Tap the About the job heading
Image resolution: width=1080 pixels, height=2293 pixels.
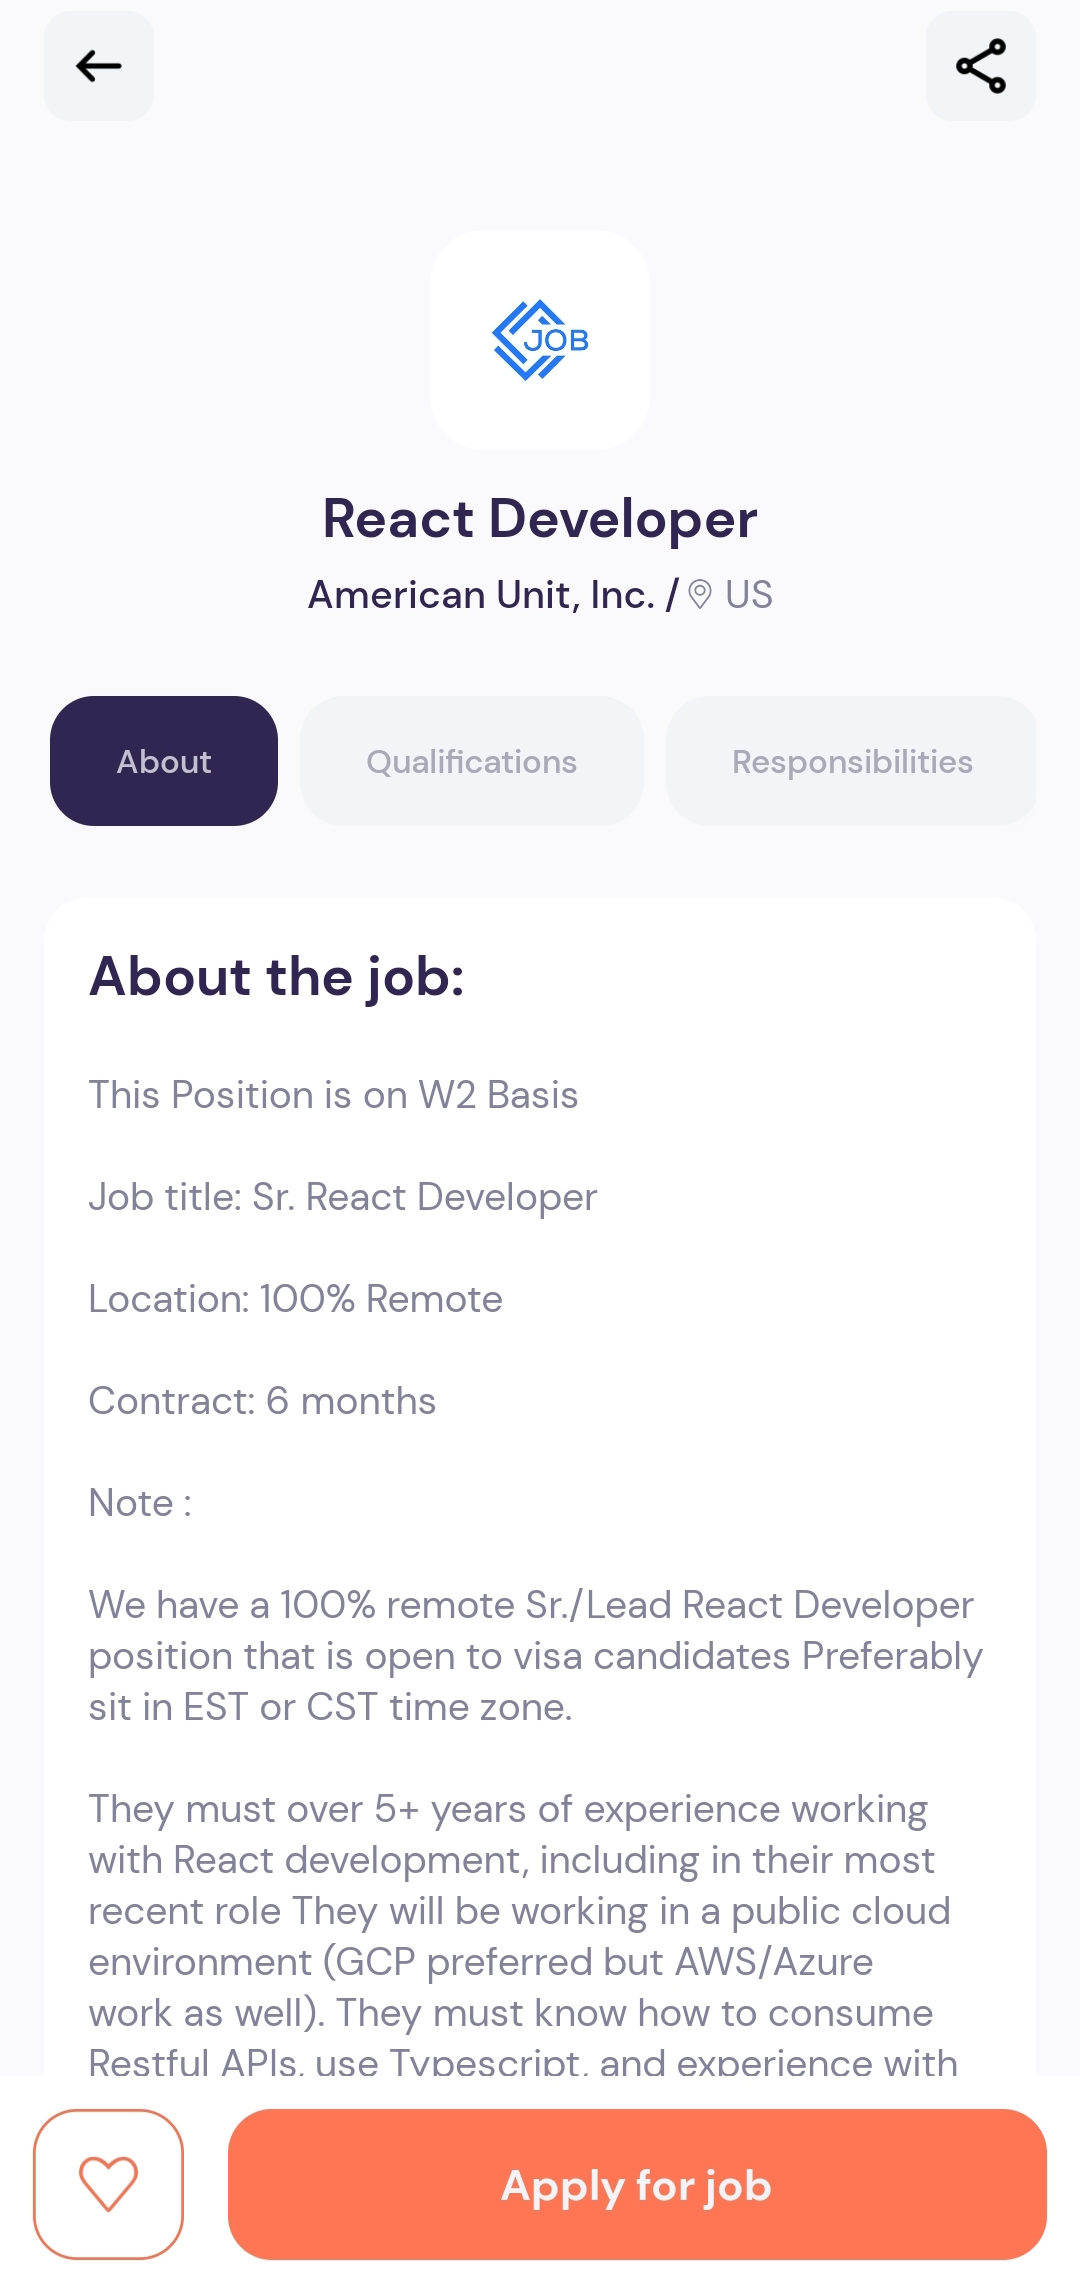[278, 976]
